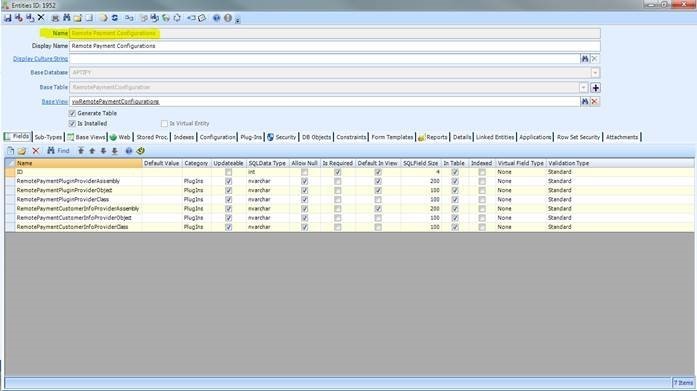Uncheck the Is Installed checkbox
697x391 pixels.
pyautogui.click(x=72, y=124)
